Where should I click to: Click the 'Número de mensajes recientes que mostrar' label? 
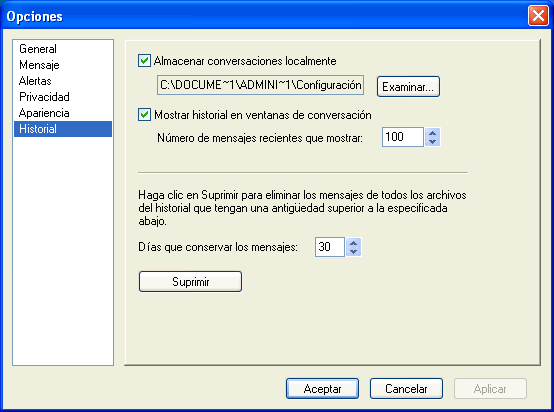(260, 138)
